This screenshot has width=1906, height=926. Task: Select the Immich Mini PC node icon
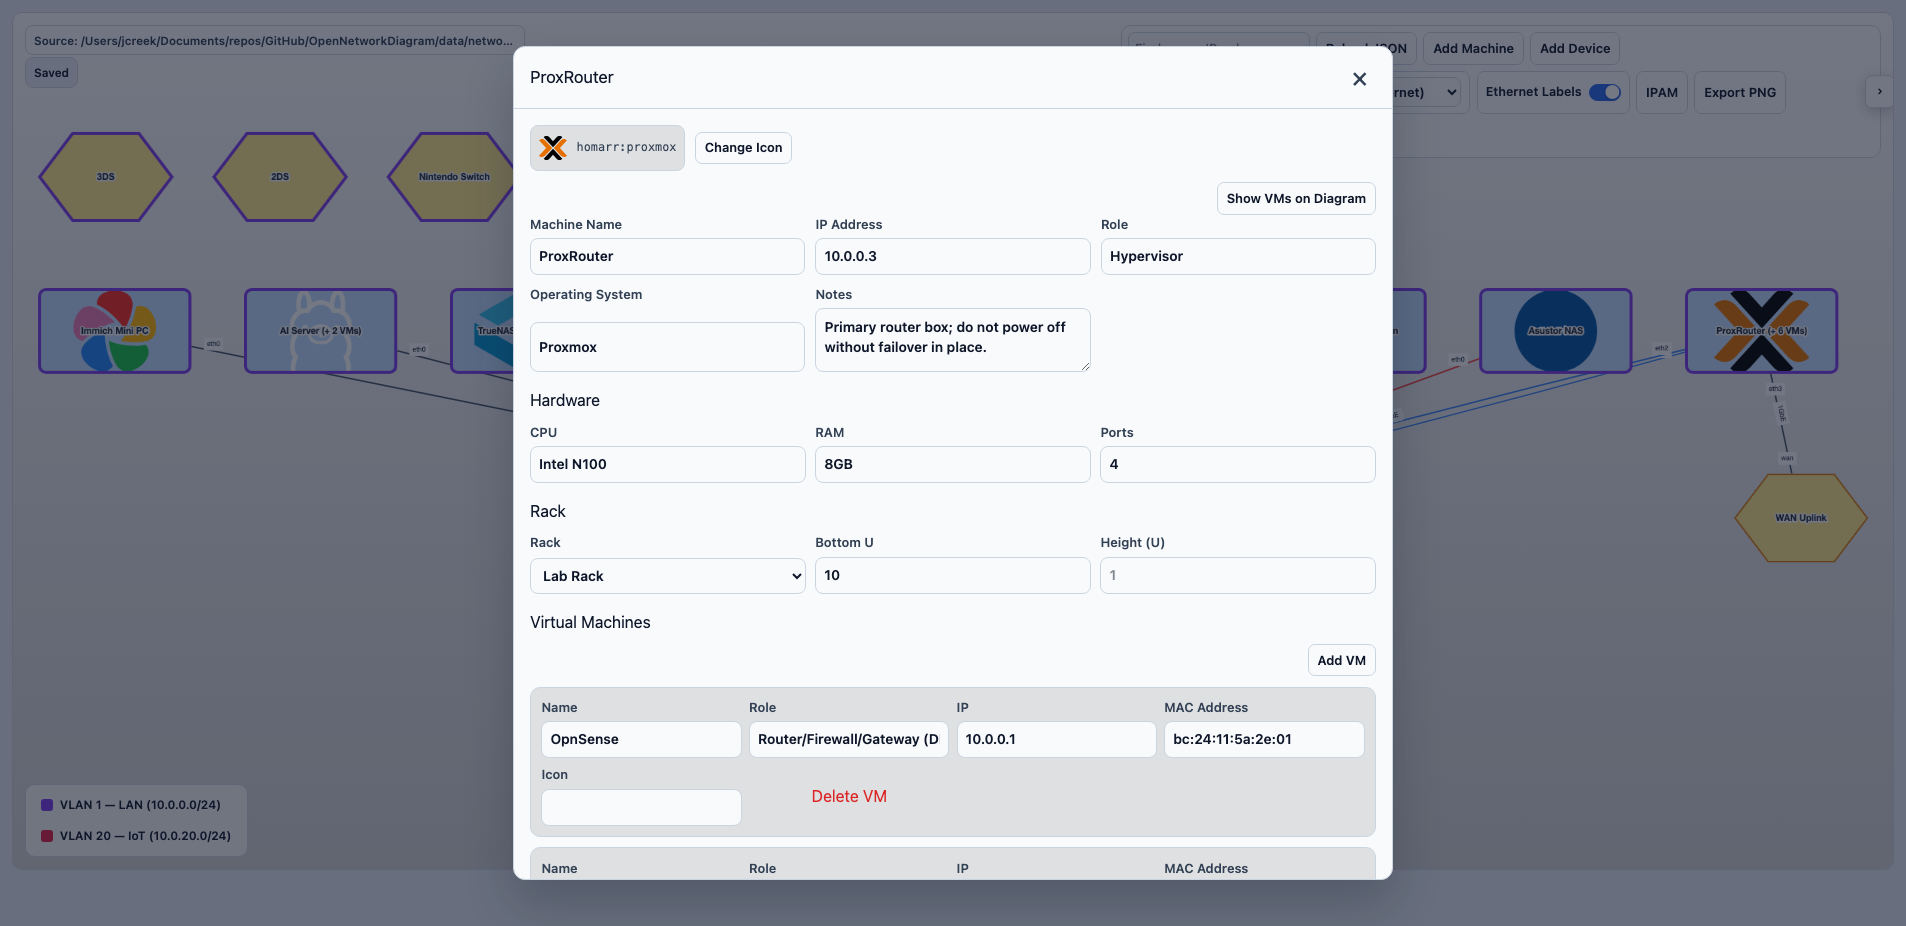tap(115, 331)
